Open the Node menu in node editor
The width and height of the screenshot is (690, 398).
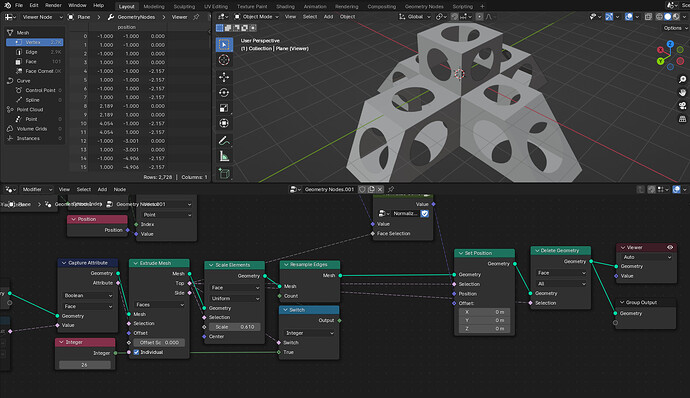coord(120,189)
